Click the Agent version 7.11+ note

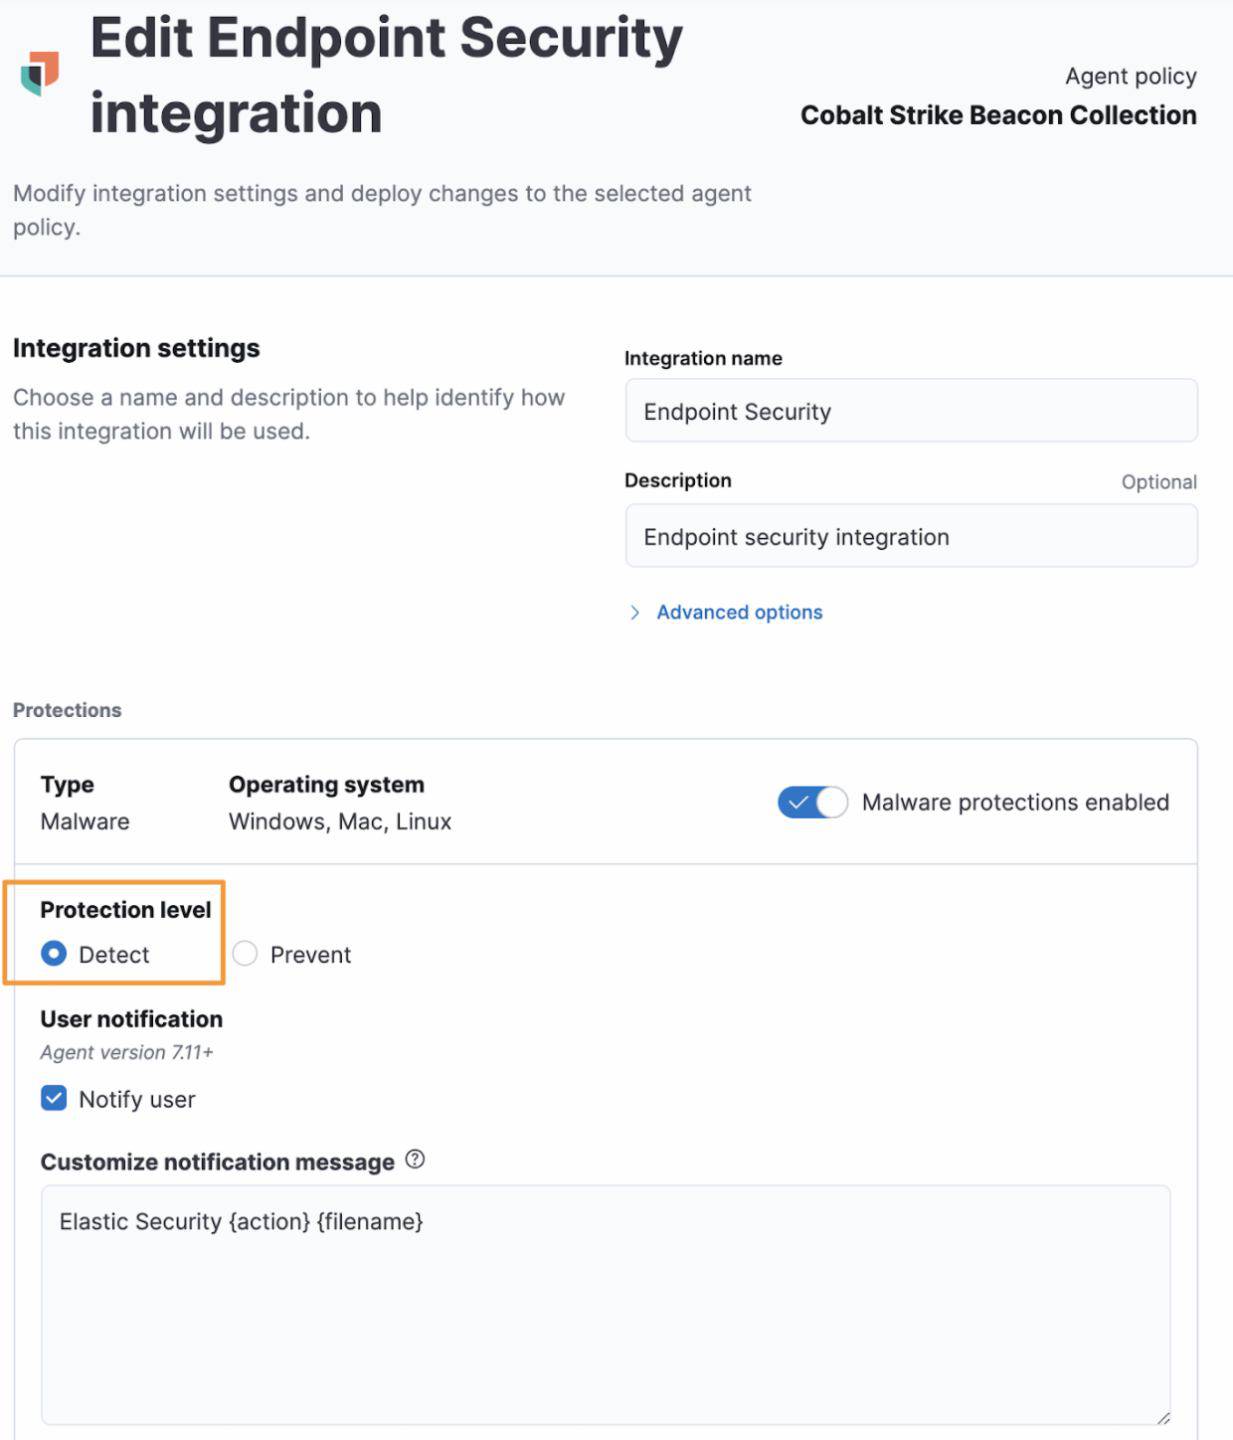pos(127,1052)
